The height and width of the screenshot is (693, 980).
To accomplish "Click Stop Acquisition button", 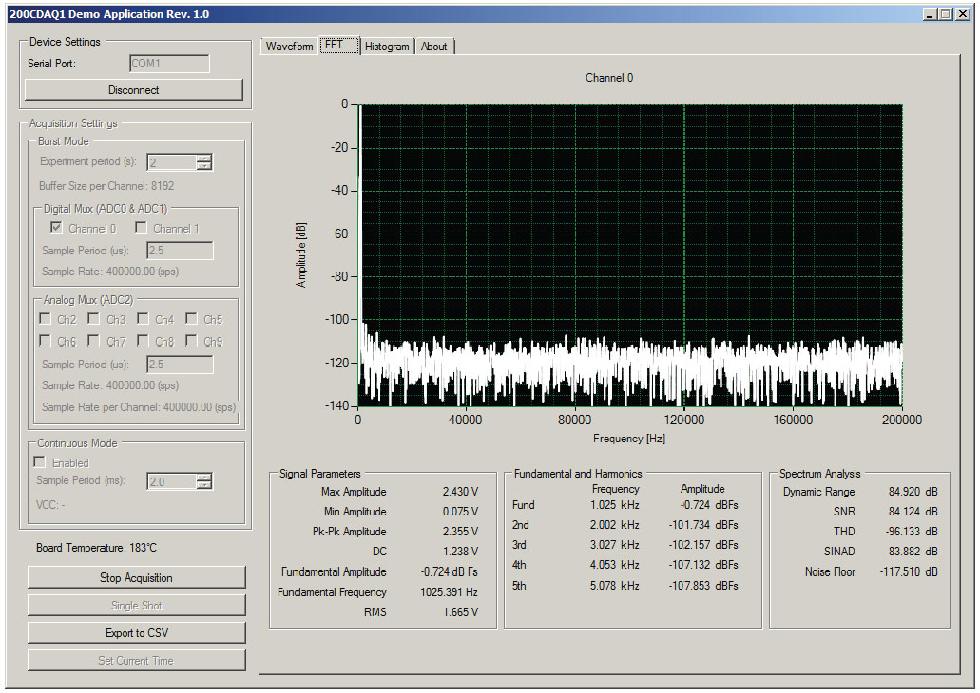I will (x=136, y=578).
